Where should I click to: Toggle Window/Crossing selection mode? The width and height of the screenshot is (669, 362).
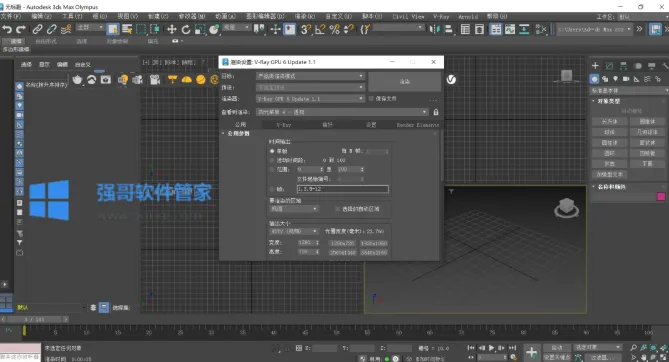[x=155, y=29]
